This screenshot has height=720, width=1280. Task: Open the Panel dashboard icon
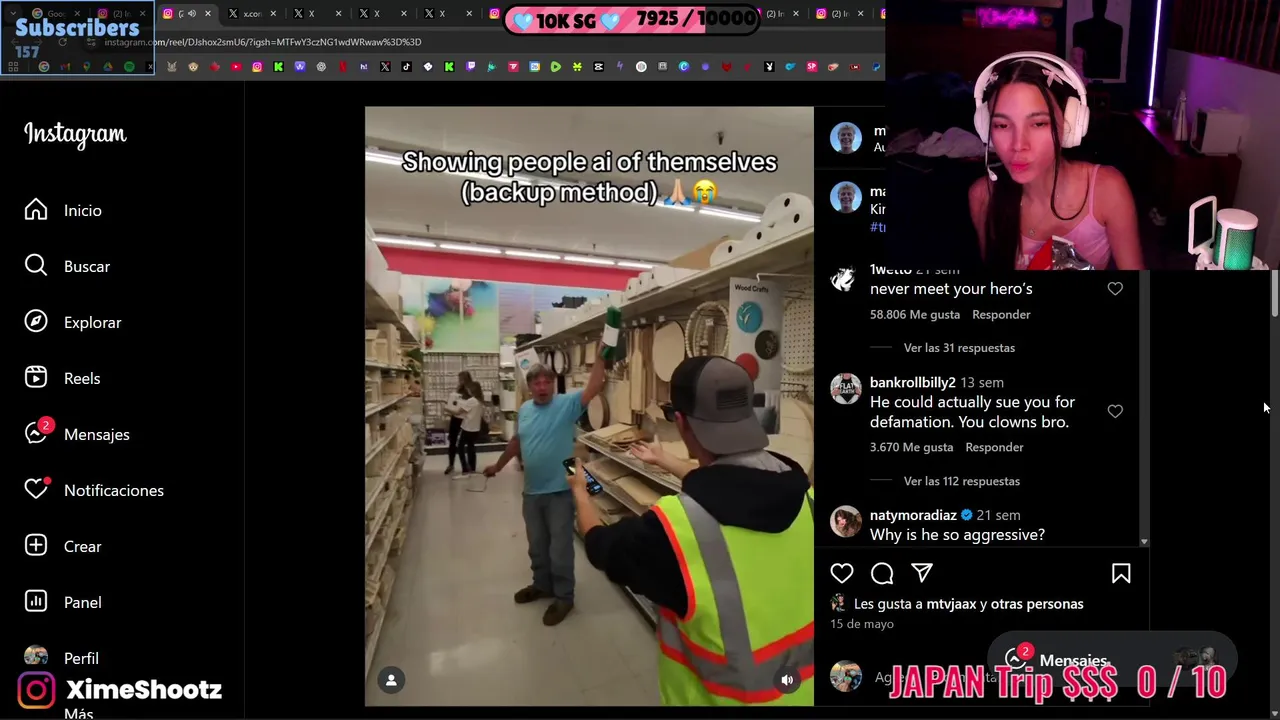coord(36,602)
